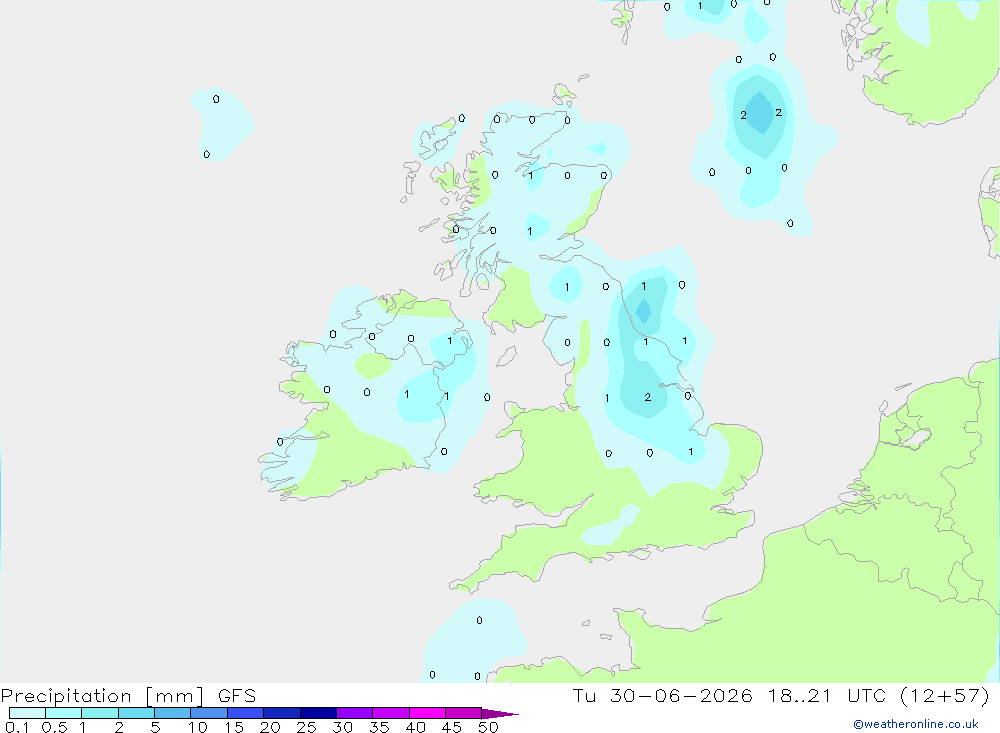Click the 0.5–1 mm legend color swatch
1000x733 pixels.
pyautogui.click(x=64, y=713)
